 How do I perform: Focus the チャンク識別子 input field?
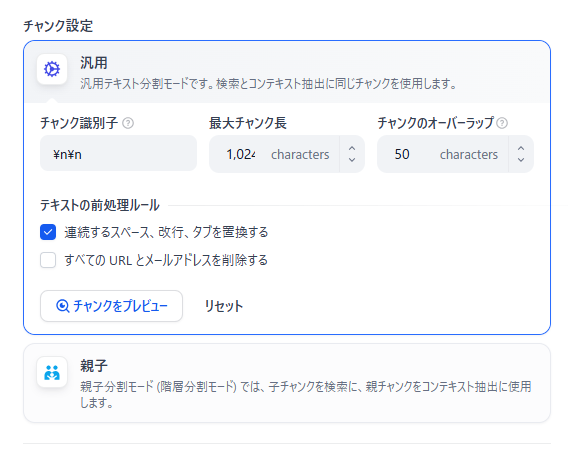pyautogui.click(x=118, y=153)
